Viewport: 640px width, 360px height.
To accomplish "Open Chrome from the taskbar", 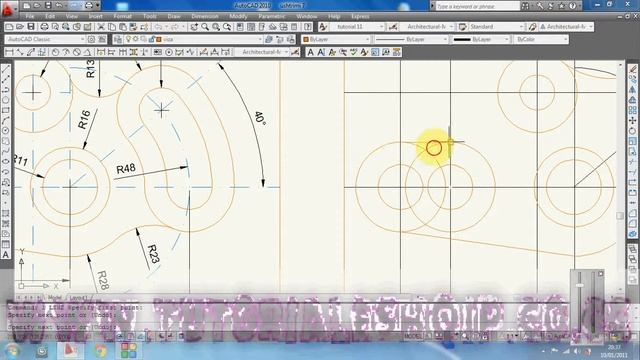I will pos(100,351).
